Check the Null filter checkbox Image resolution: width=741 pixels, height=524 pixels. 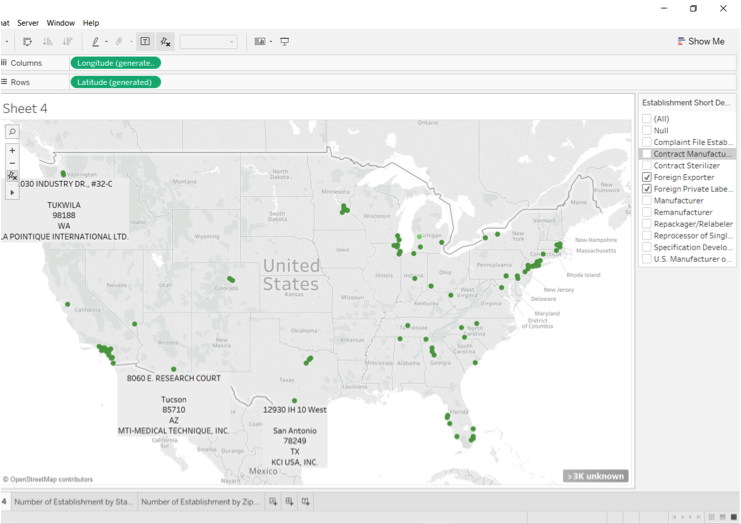tap(647, 130)
